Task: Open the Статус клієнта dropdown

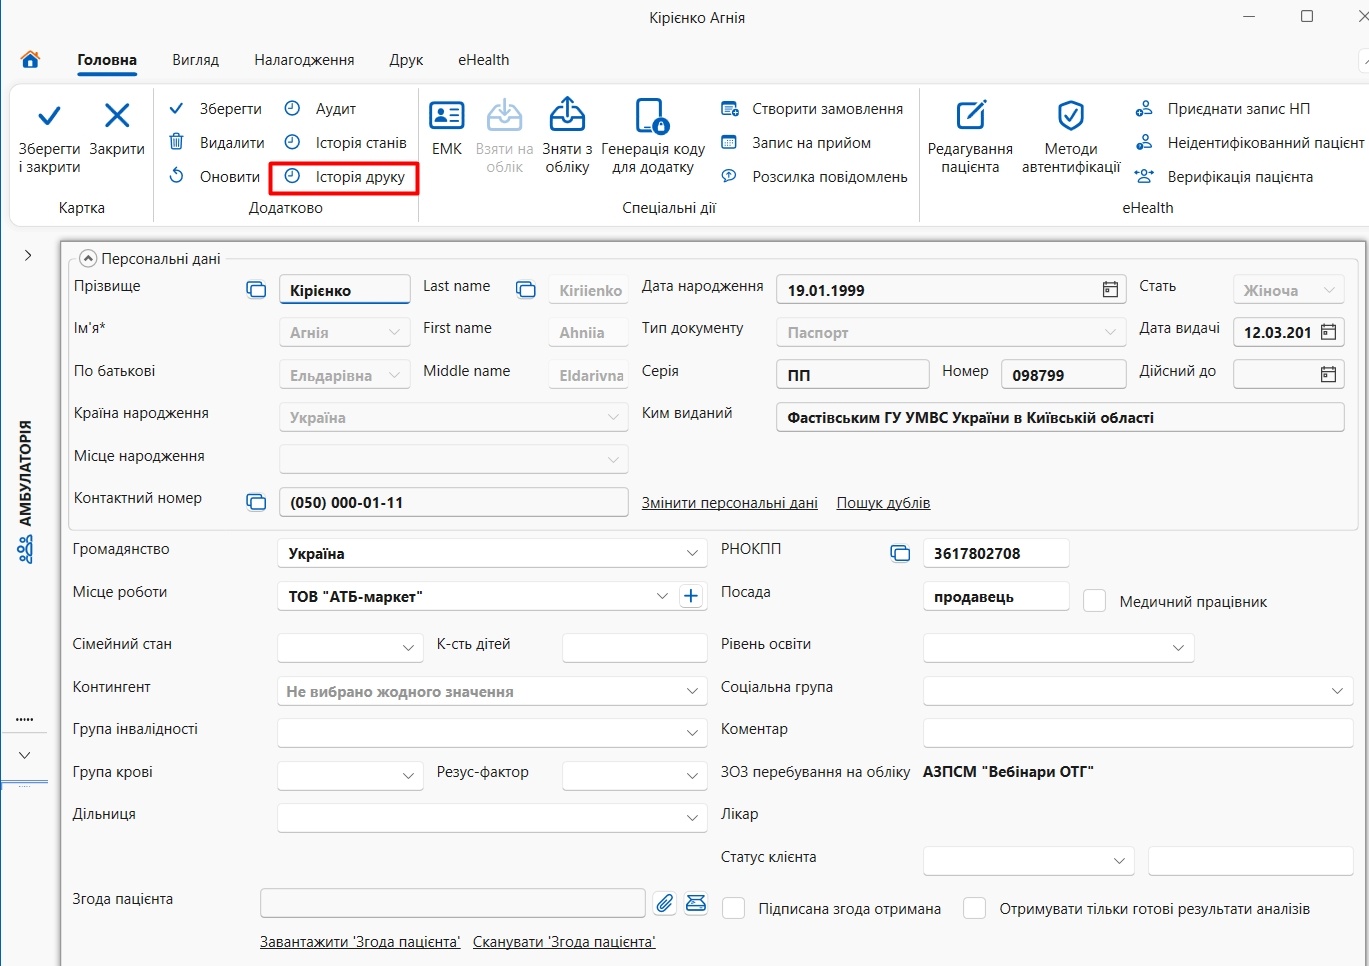Action: click(x=1119, y=860)
